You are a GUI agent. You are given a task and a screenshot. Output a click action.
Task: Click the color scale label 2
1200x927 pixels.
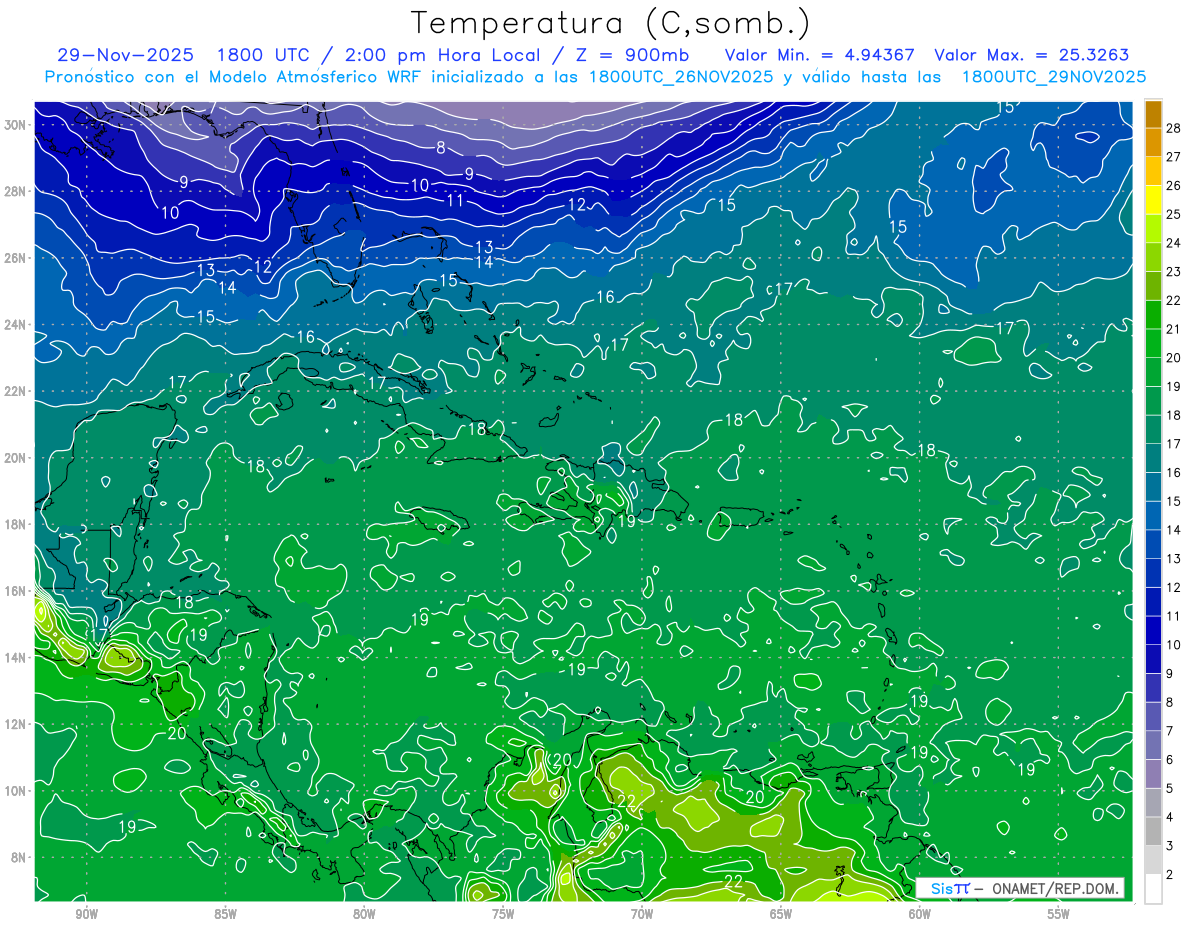(x=1171, y=875)
